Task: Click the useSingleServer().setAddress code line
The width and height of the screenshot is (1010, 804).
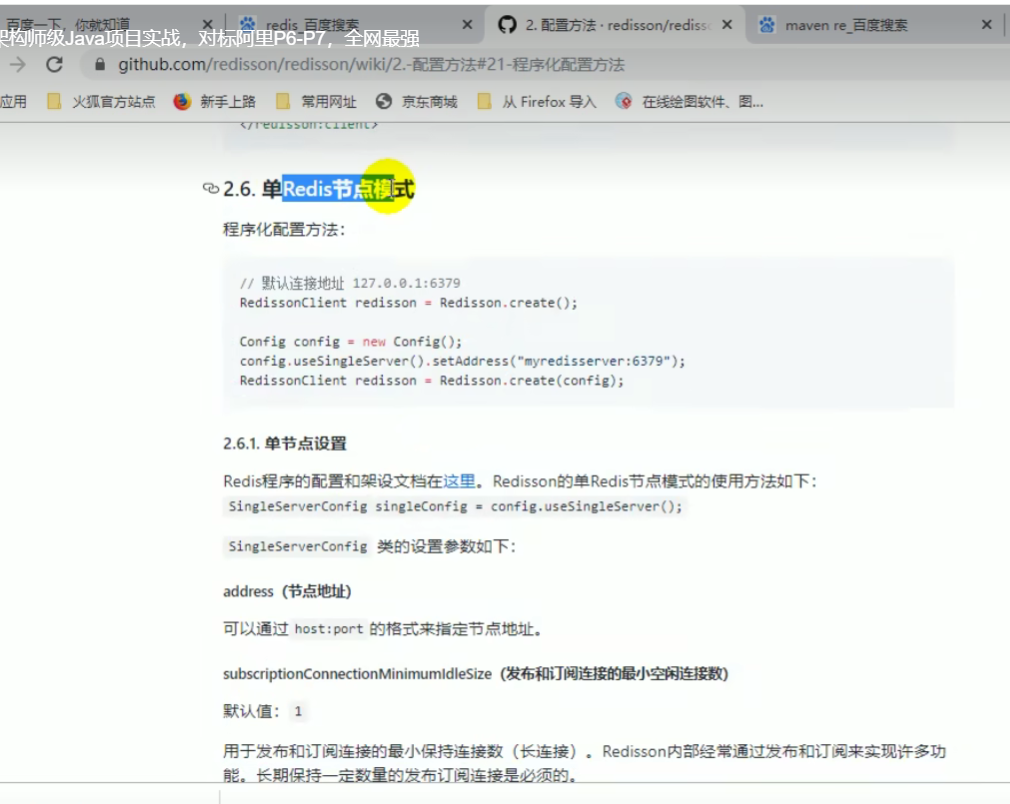Action: 462,361
